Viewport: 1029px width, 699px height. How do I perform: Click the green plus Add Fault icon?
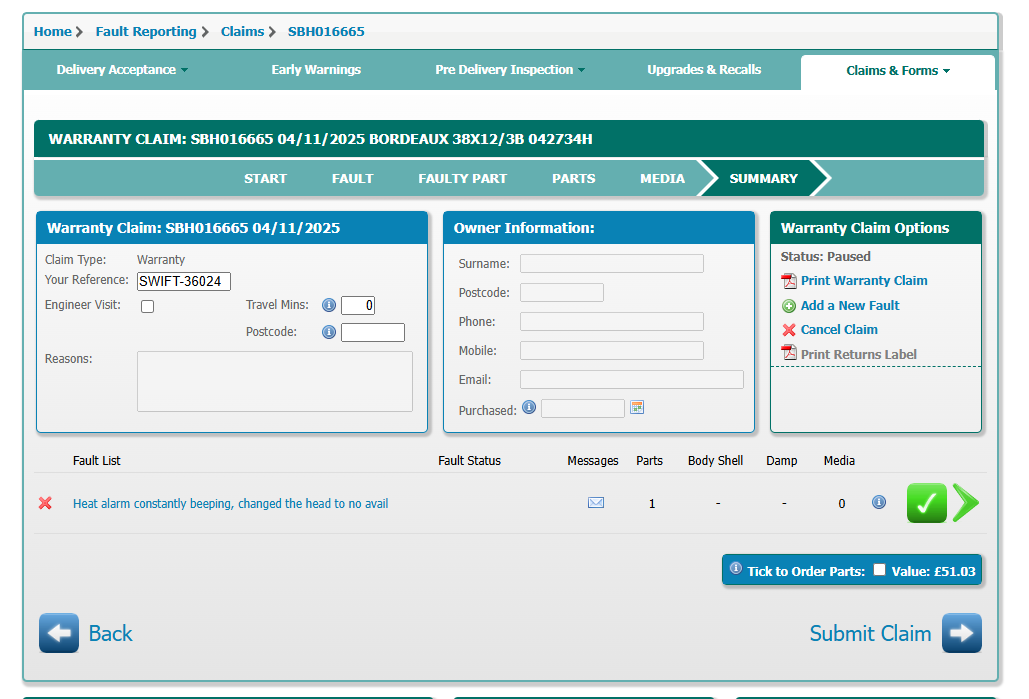[x=789, y=306]
